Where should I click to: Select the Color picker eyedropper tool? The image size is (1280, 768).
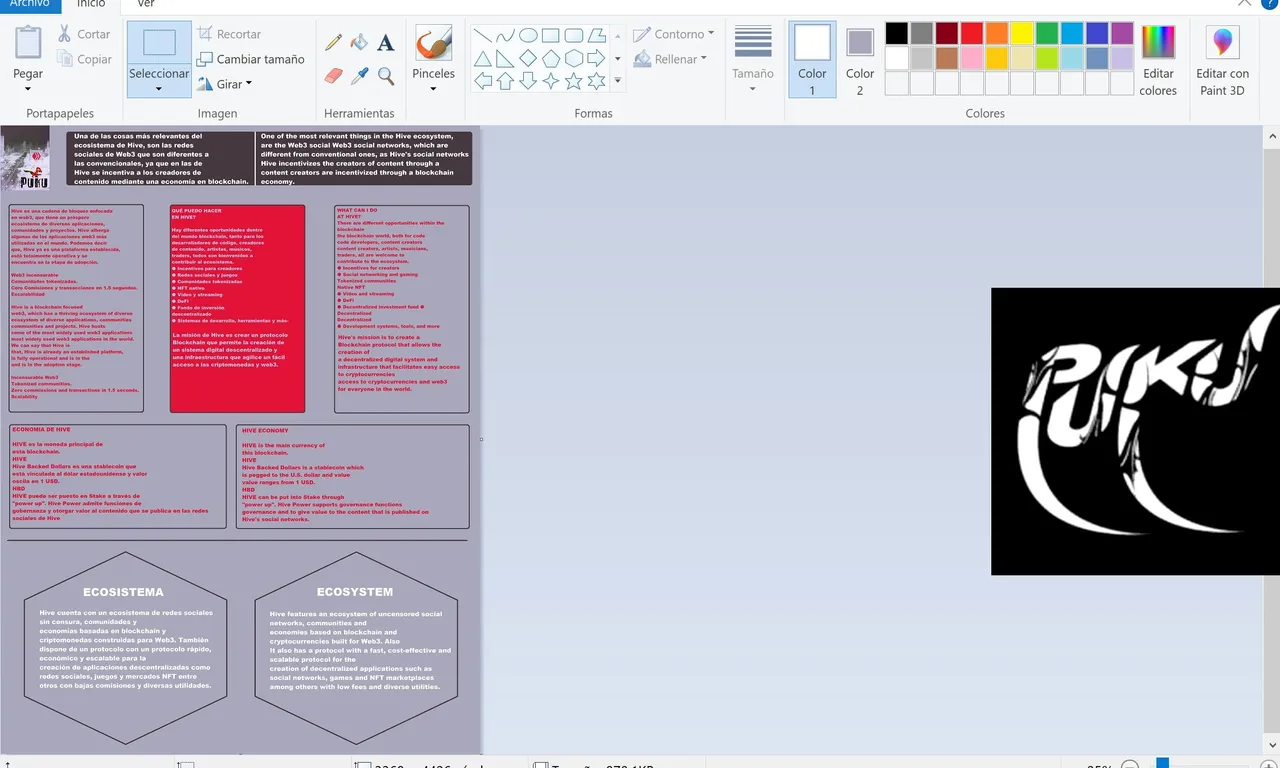click(360, 75)
